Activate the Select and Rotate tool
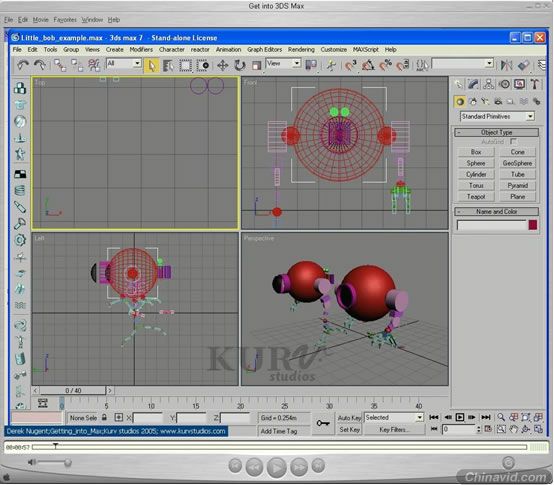The image size is (554, 485). click(x=240, y=65)
